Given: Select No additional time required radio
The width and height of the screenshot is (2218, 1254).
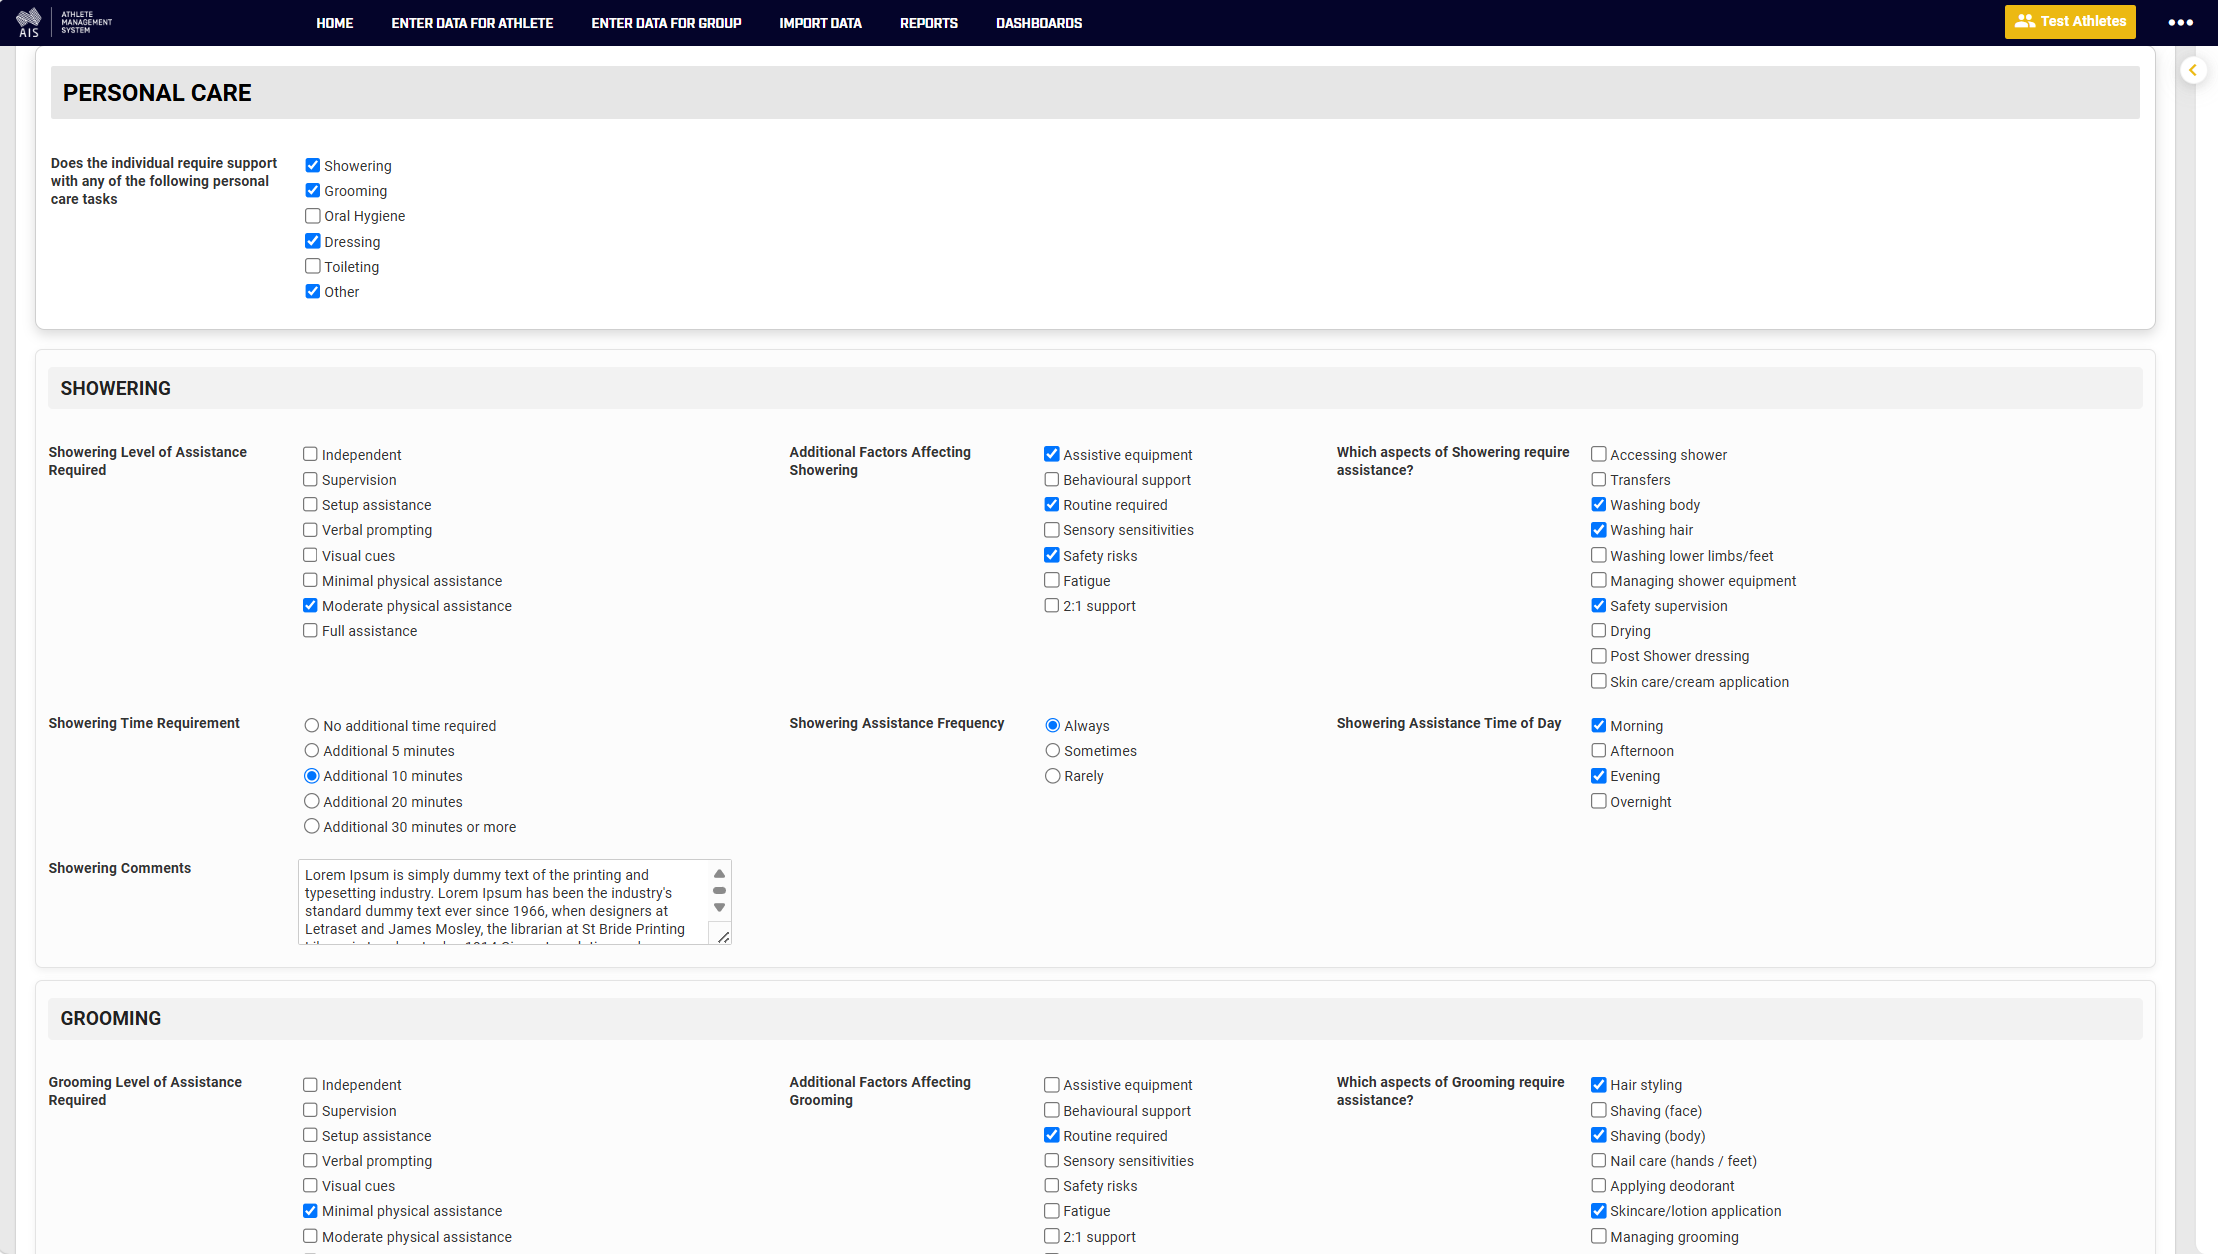Looking at the screenshot, I should tap(312, 725).
